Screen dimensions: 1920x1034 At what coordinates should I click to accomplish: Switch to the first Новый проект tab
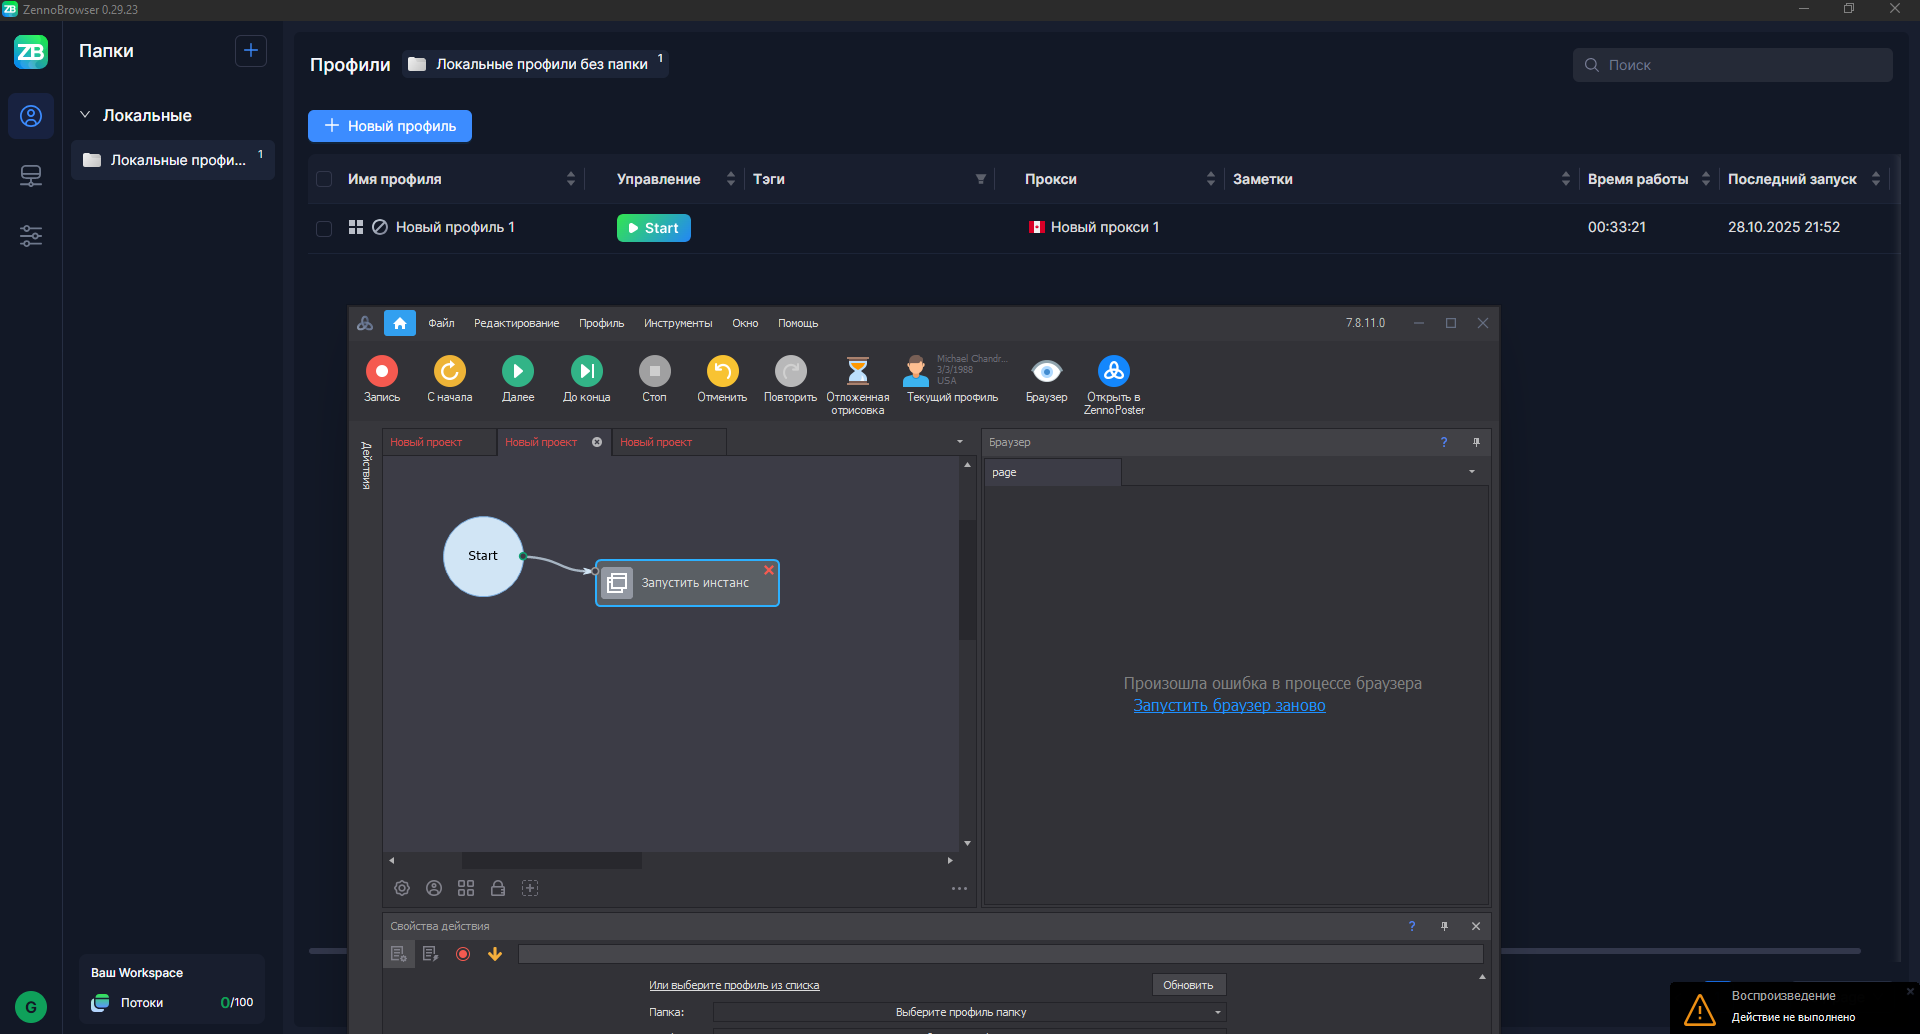point(427,442)
